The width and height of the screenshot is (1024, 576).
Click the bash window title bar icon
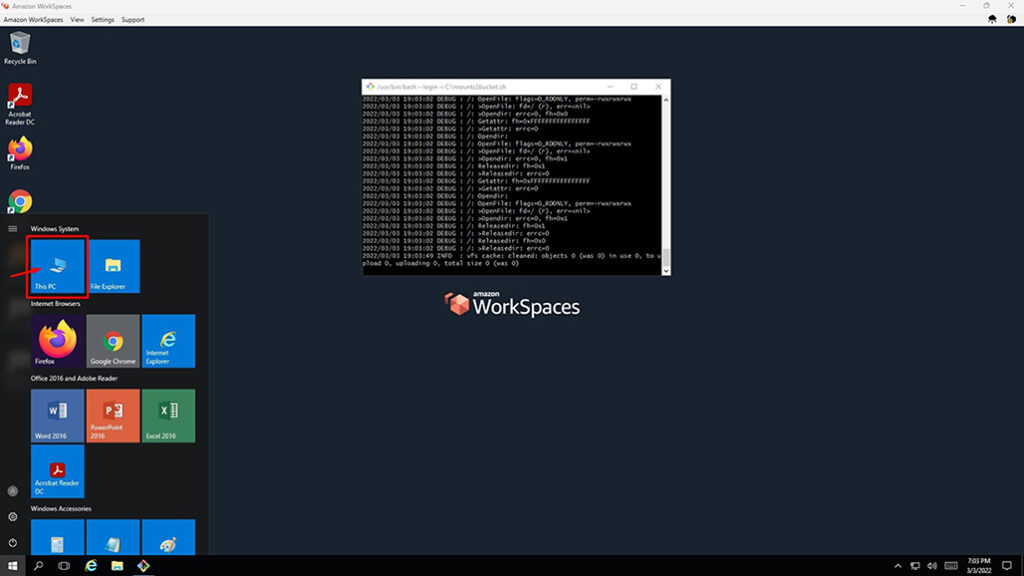[x=370, y=86]
